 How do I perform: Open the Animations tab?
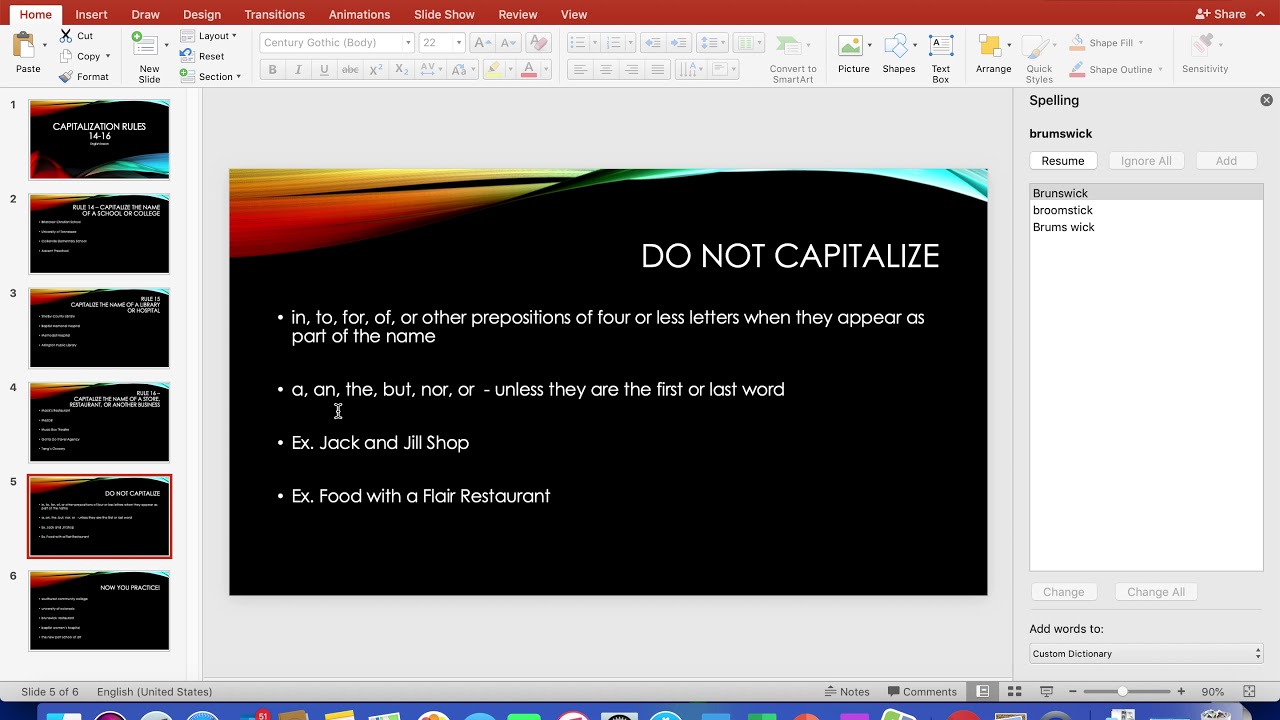click(x=359, y=15)
